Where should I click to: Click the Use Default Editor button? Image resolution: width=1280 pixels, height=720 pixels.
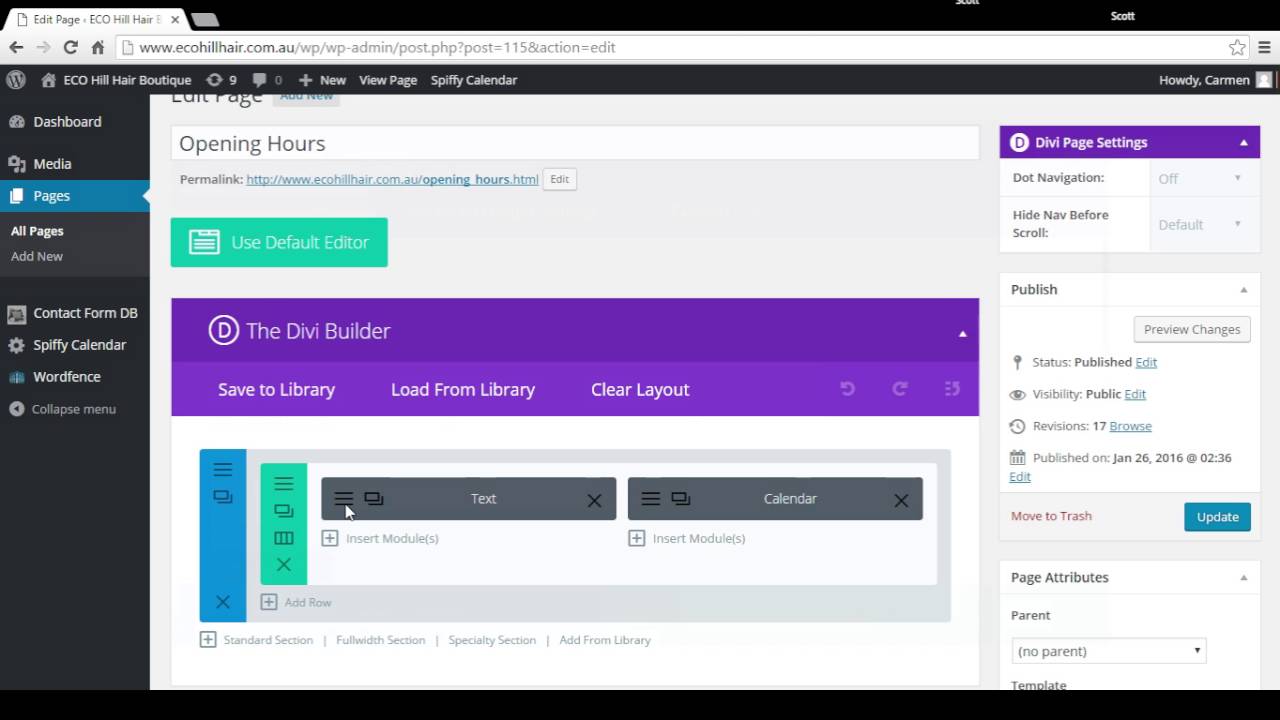[279, 243]
